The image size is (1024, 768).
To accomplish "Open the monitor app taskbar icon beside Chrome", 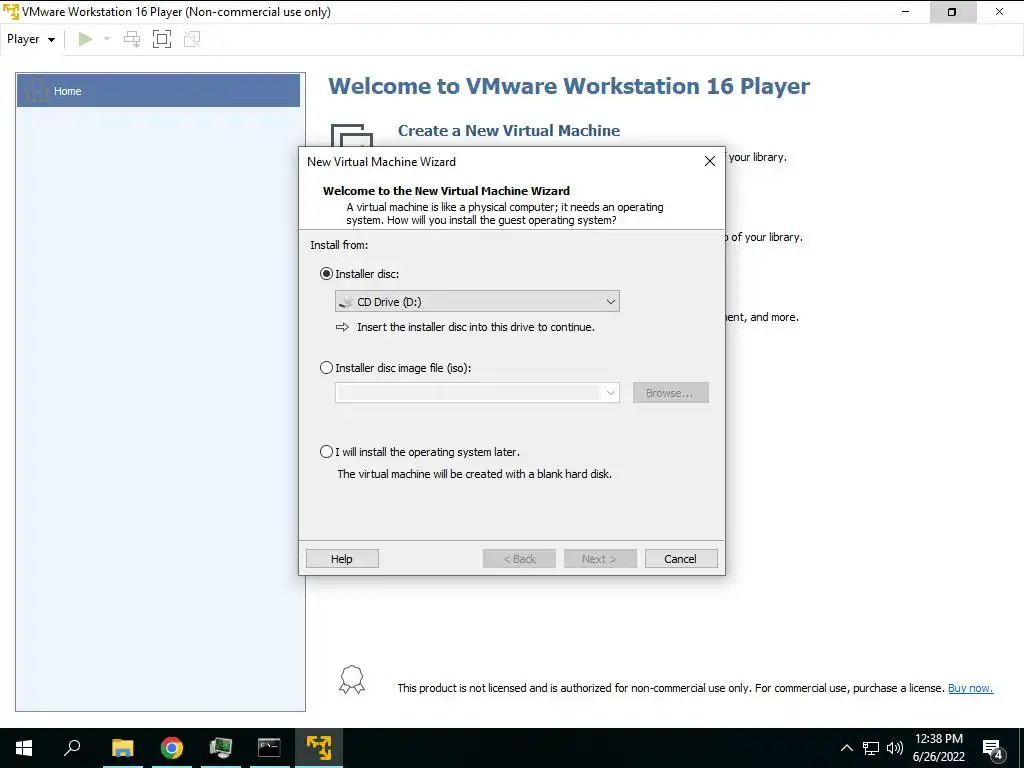I will [x=221, y=748].
